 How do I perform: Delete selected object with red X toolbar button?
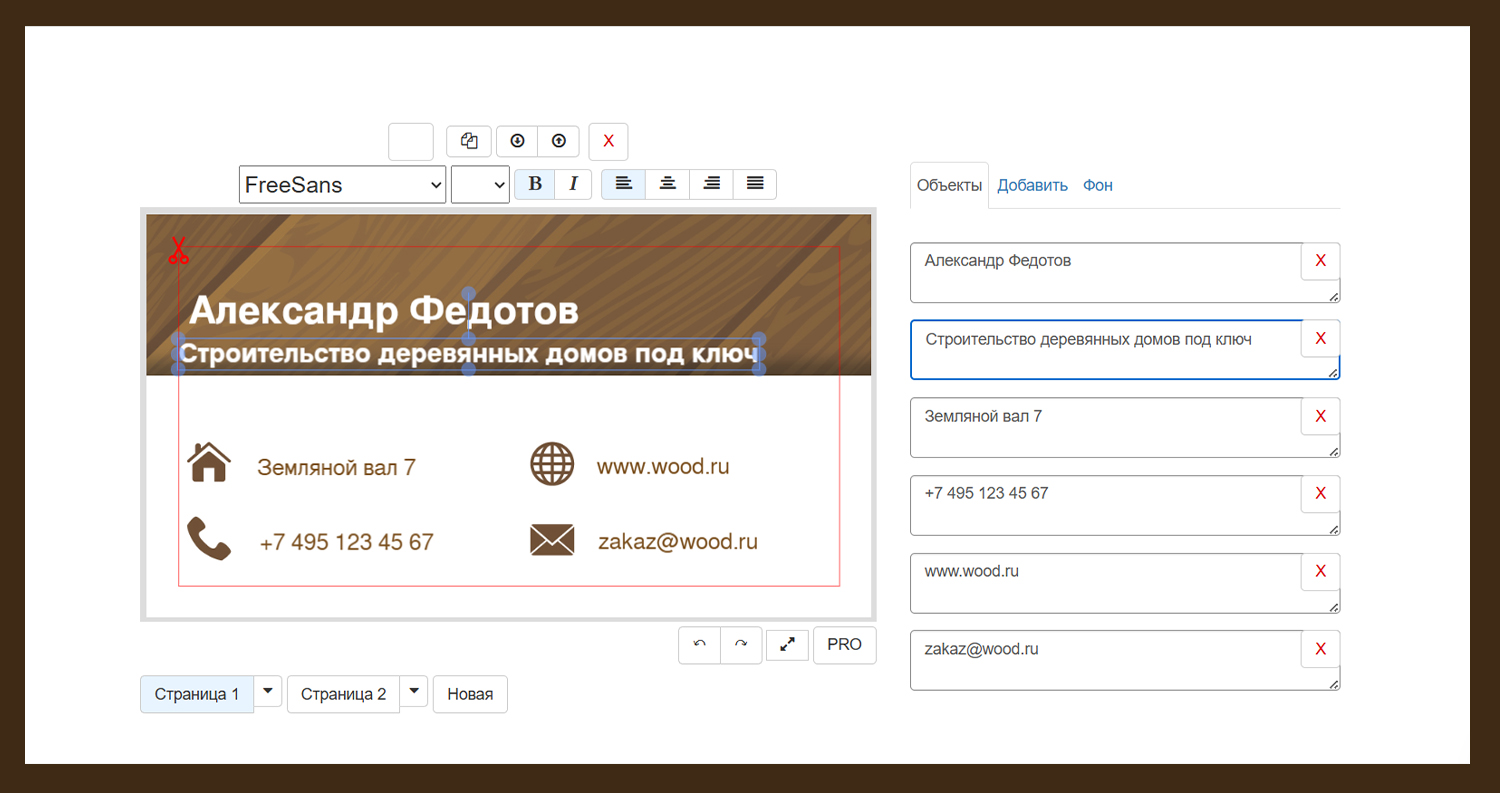click(x=608, y=141)
